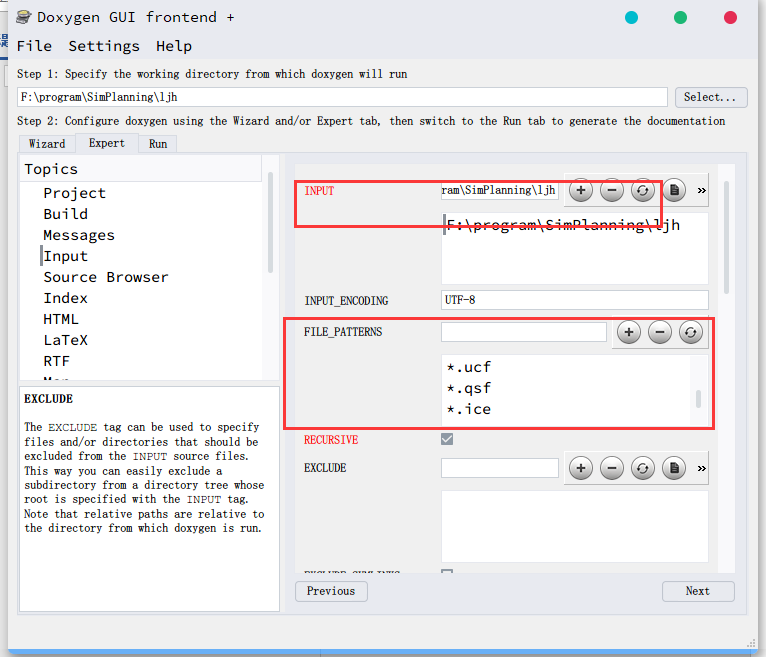Viewport: 766px width, 657px height.
Task: Select Source Browser topic
Action: [106, 277]
